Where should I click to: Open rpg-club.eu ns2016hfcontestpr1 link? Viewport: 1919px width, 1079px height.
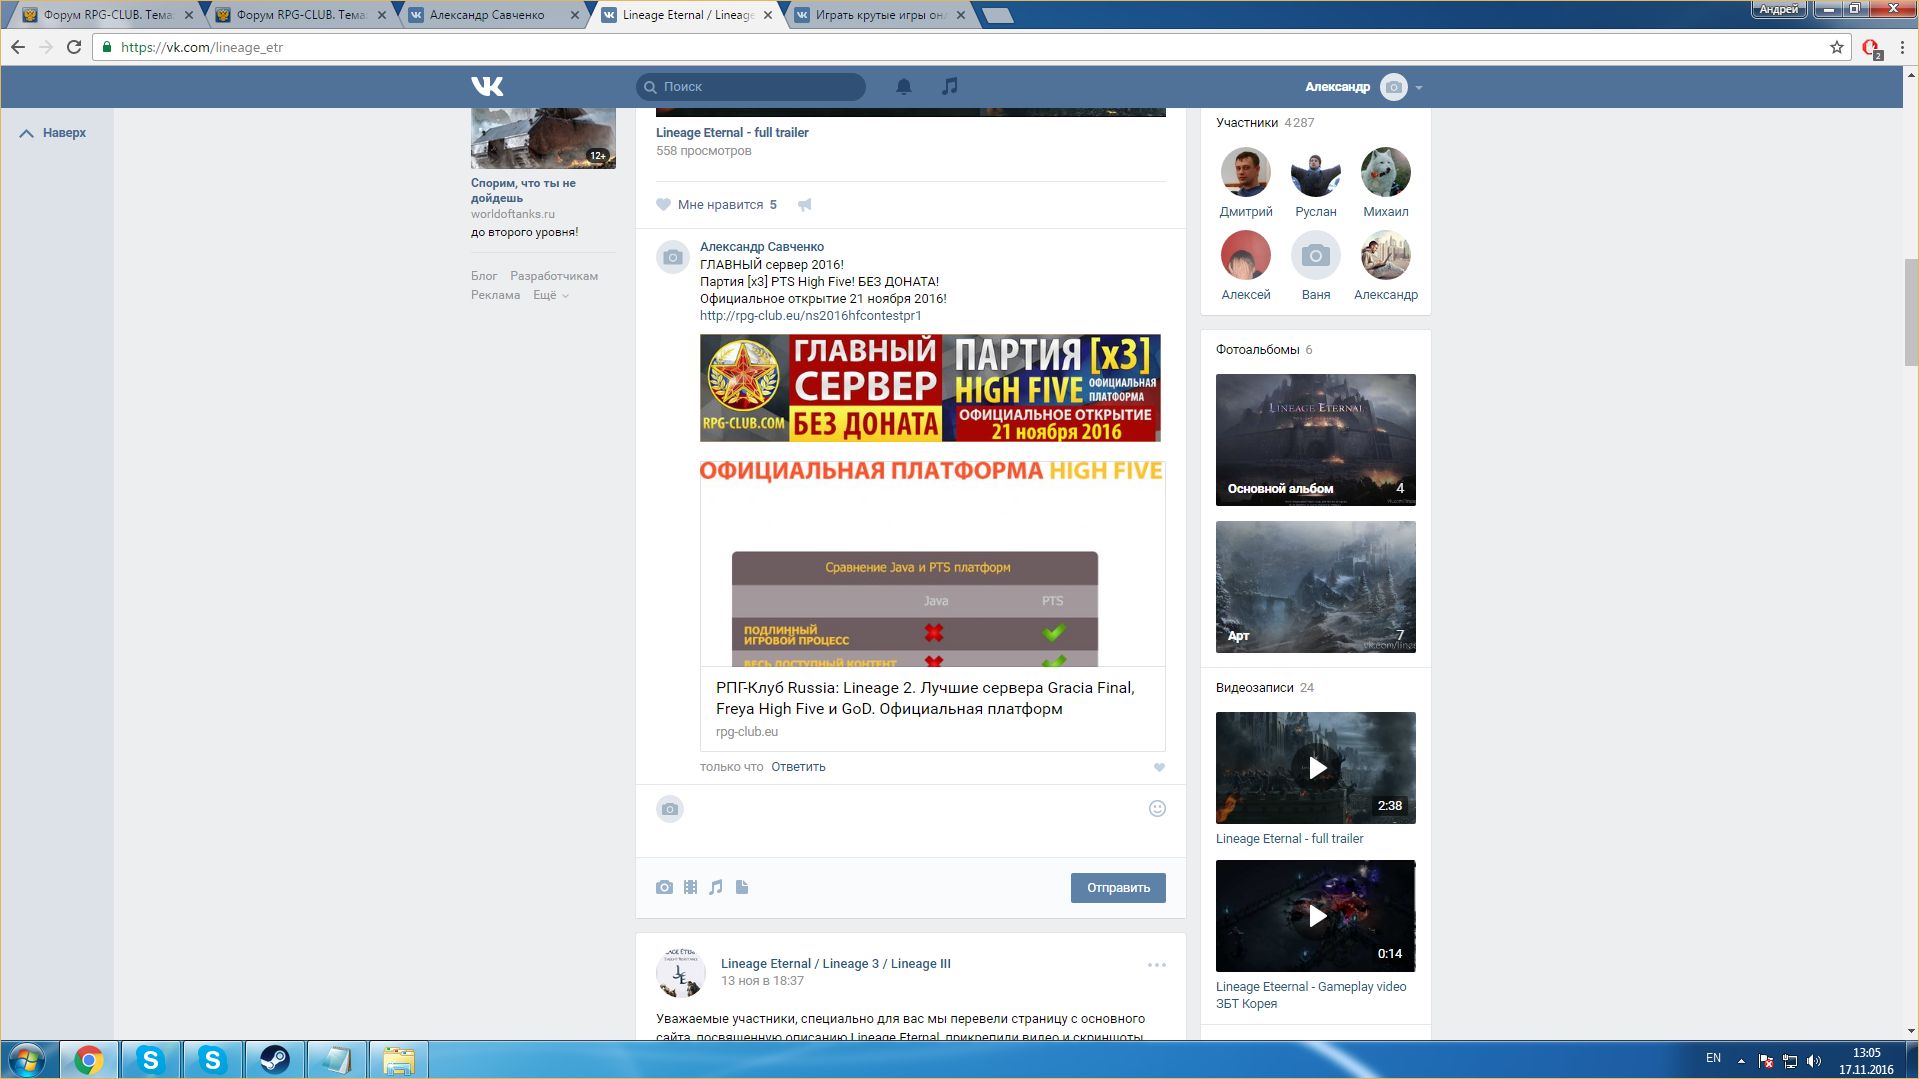810,316
